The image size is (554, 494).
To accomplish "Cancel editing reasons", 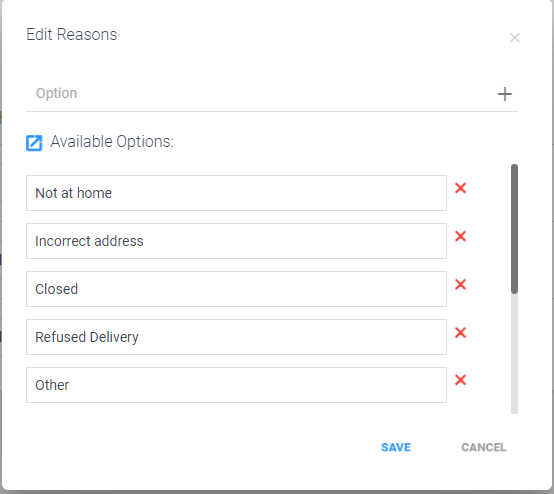I will tap(484, 447).
